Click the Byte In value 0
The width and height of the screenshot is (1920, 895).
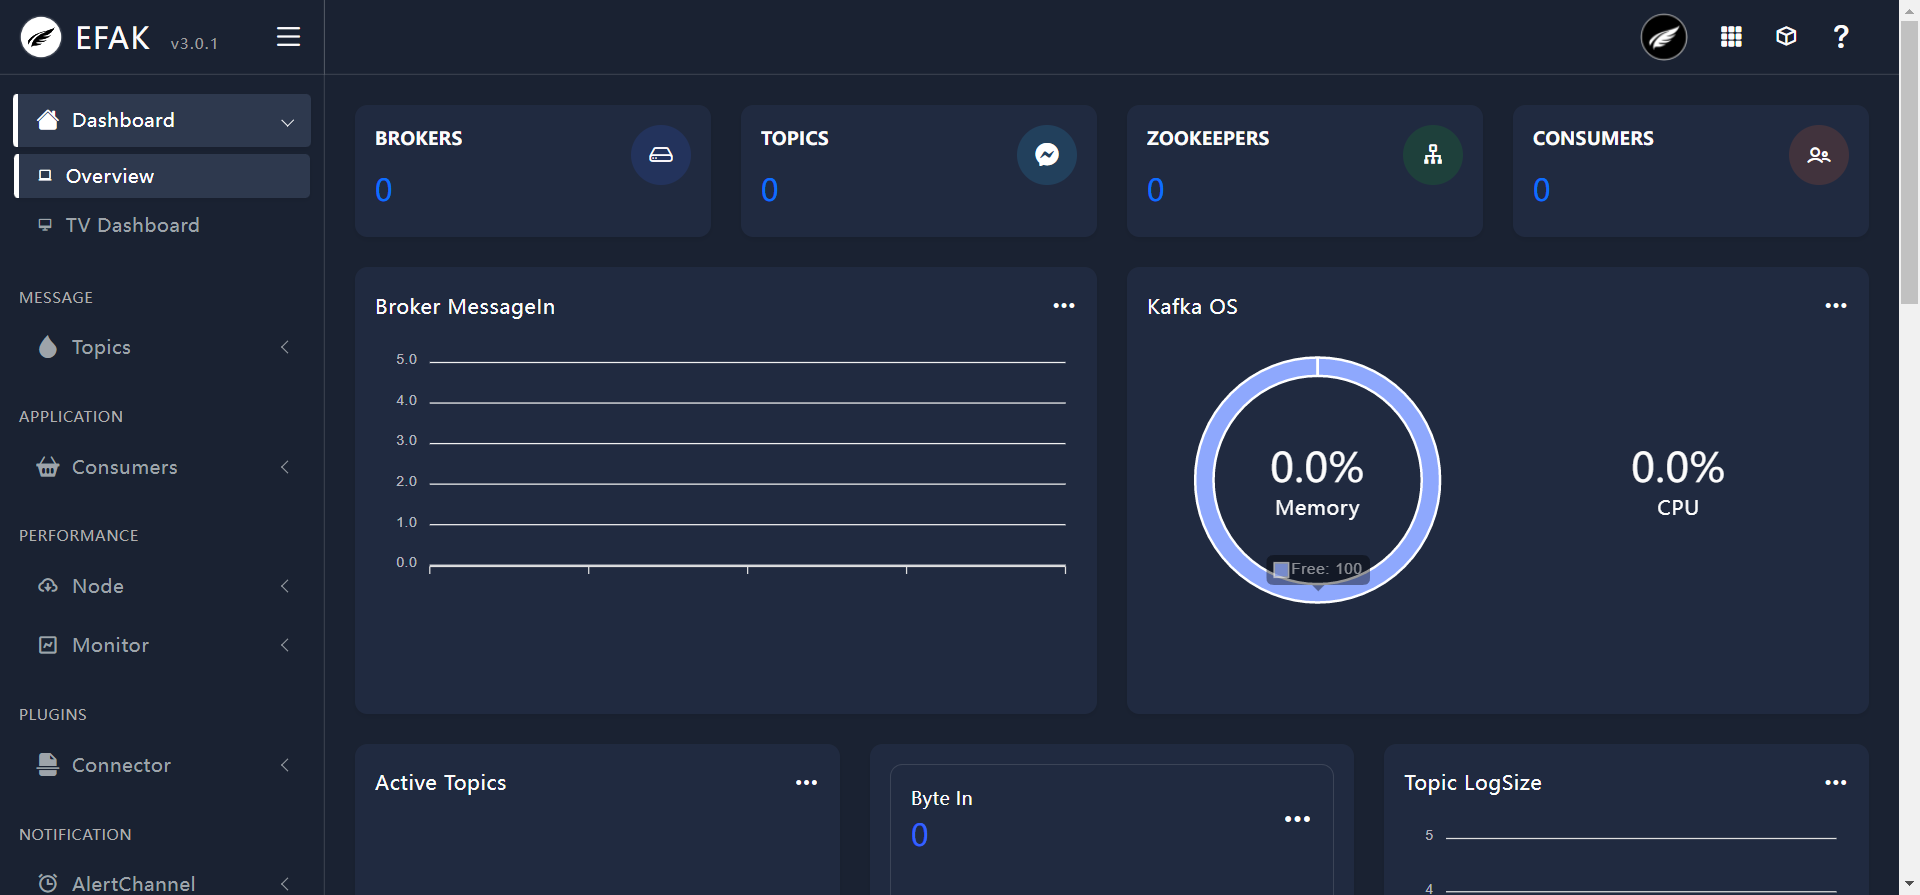coord(920,835)
